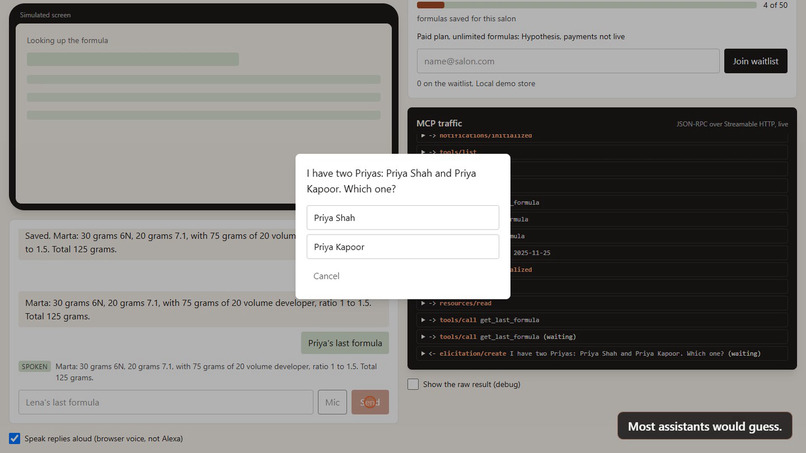Choose Priya Shah in the dialog

pos(402,218)
